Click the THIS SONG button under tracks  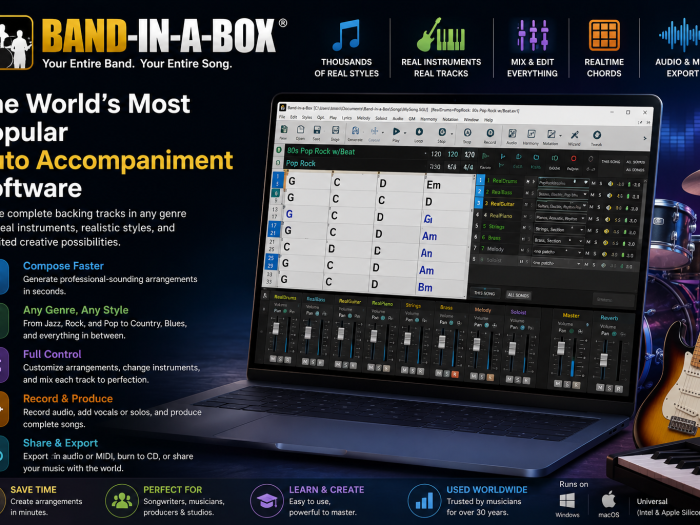pos(484,293)
